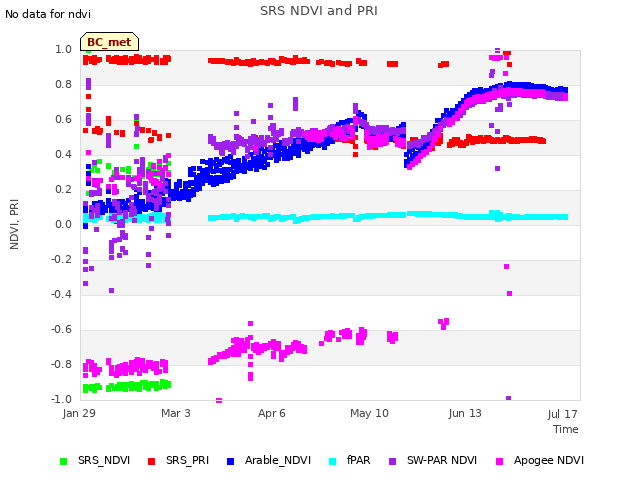Click the 1.0 y-axis tick label

[x=63, y=49]
